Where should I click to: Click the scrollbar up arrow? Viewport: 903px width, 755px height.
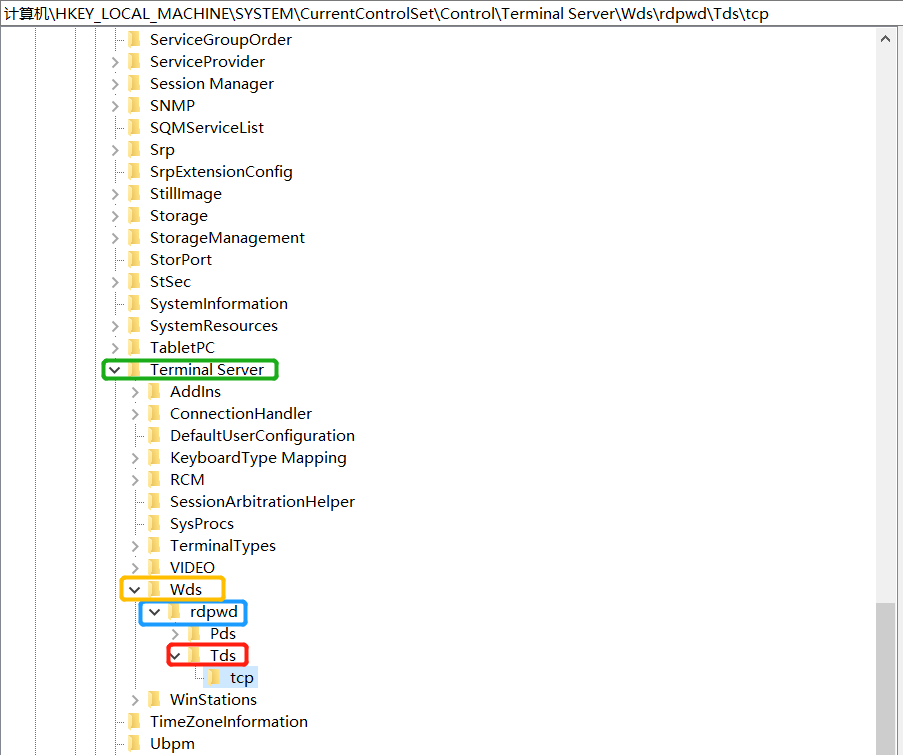885,39
